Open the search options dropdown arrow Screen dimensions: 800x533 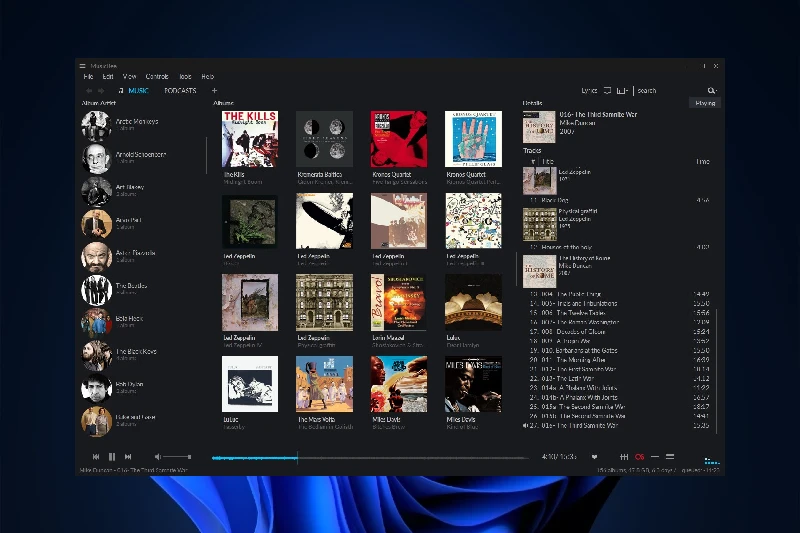coord(716,91)
